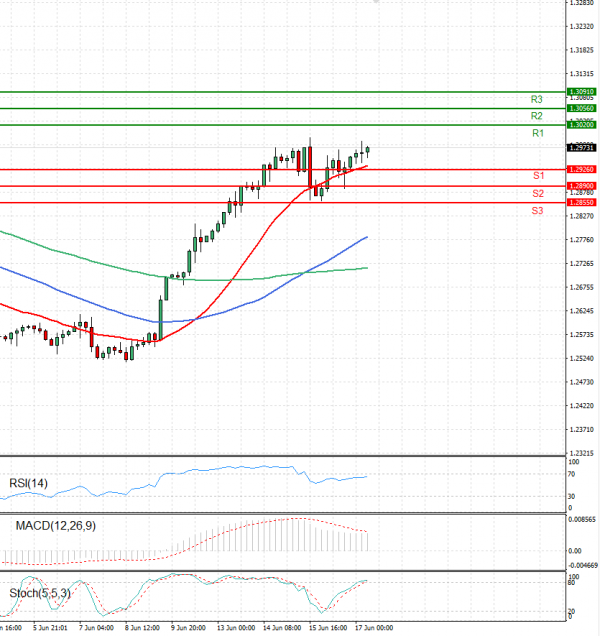
Task: Select the red 1.28550 price tag
Action: click(x=581, y=202)
